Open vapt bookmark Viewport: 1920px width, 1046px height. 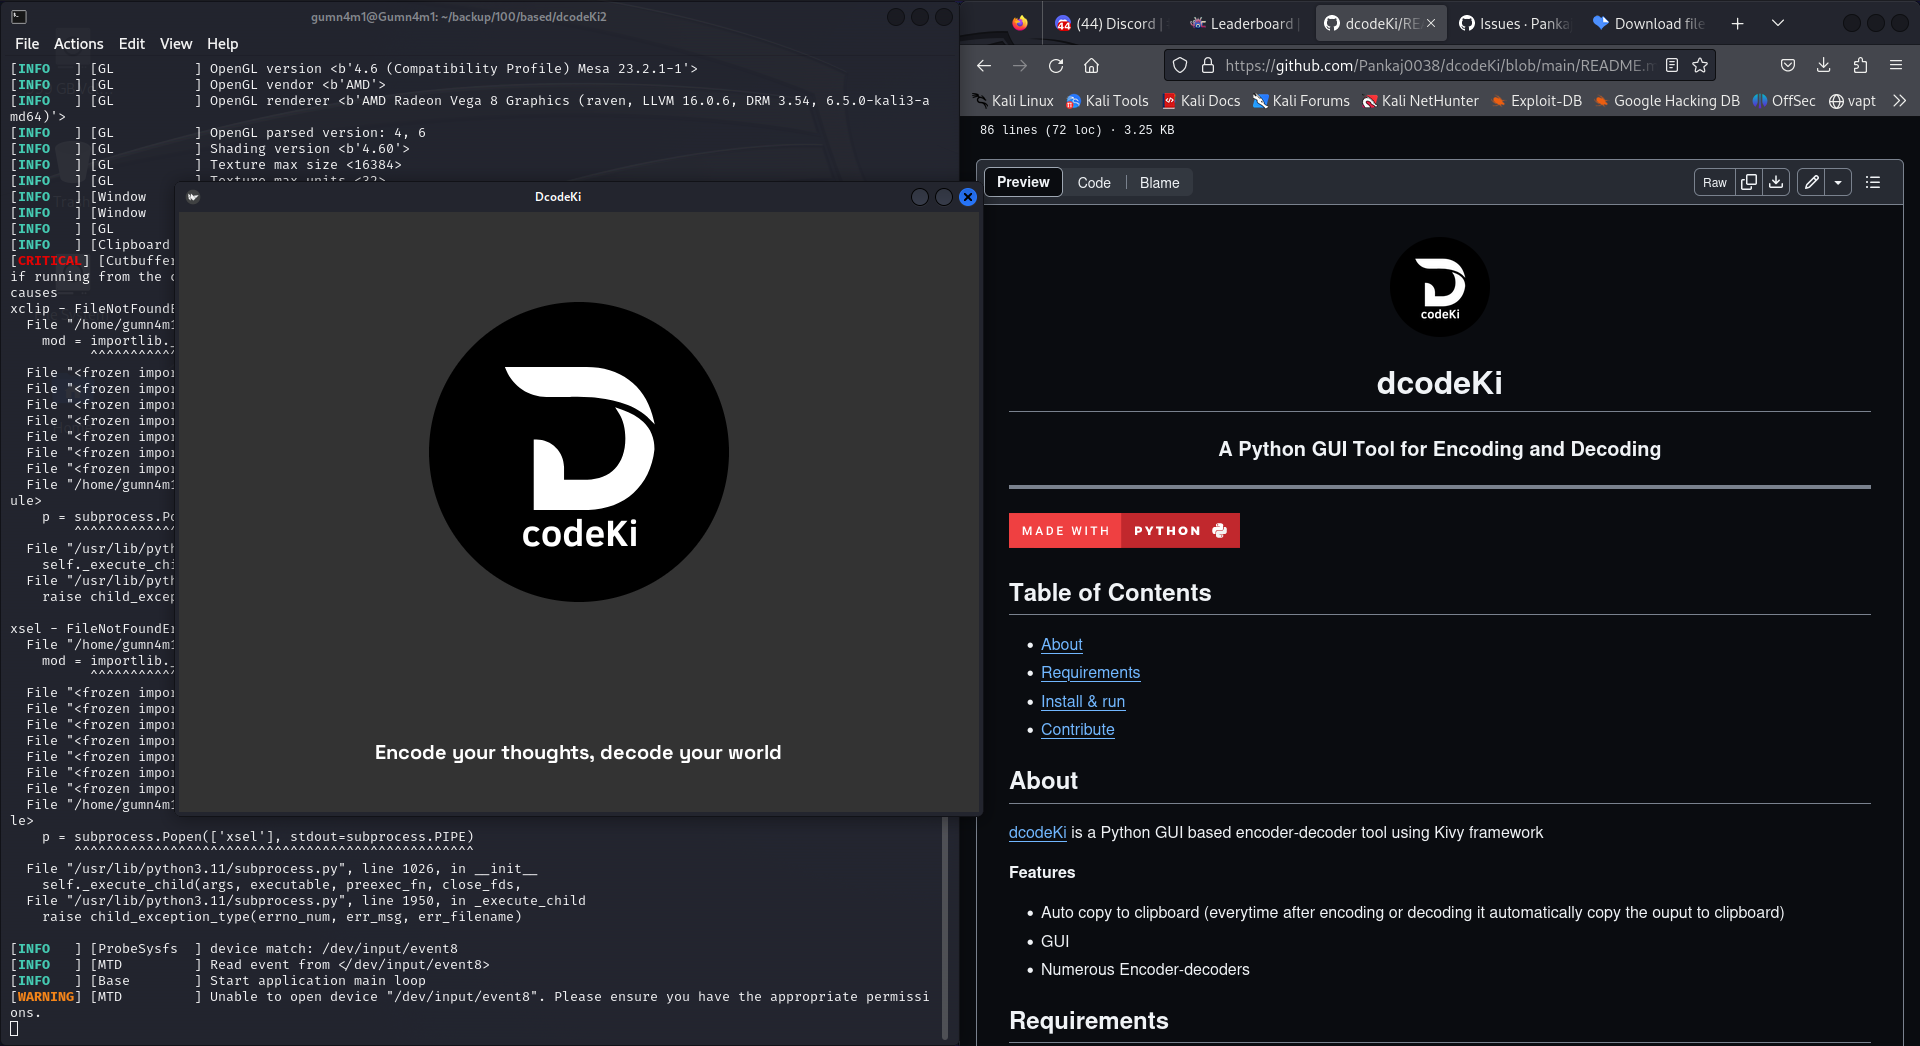coord(1852,101)
